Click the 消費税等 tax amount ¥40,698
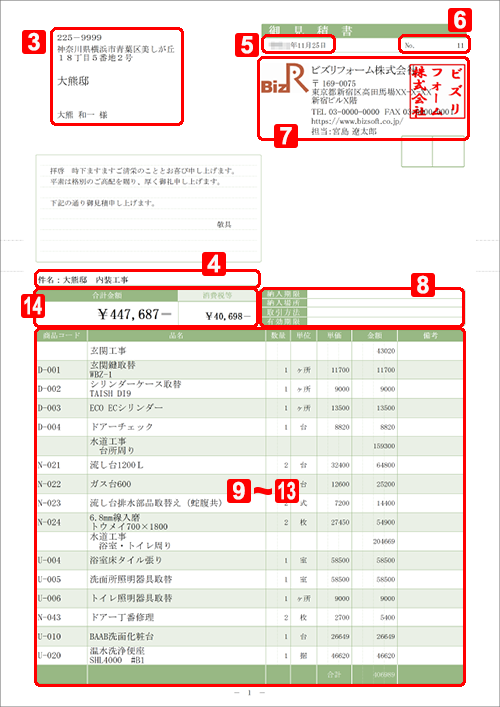 tap(228, 316)
